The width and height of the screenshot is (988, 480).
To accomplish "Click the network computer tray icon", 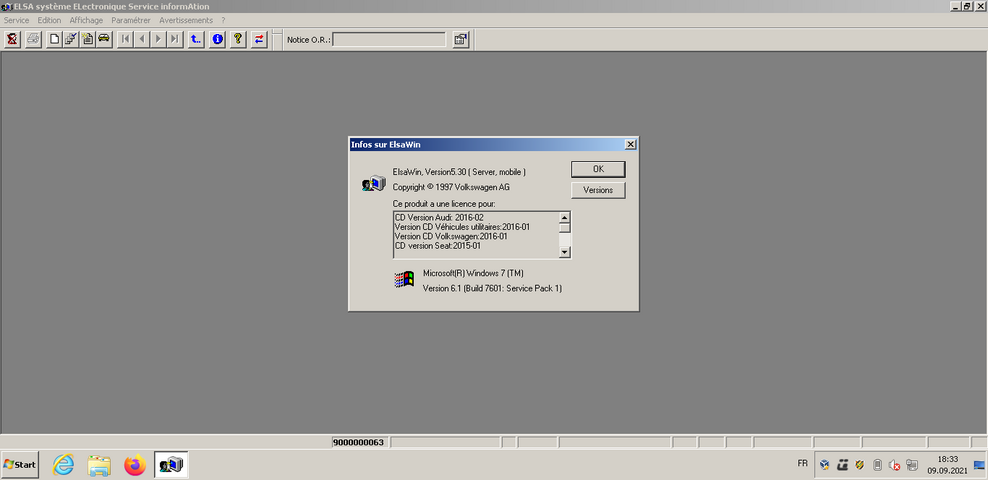I will click(x=911, y=466).
